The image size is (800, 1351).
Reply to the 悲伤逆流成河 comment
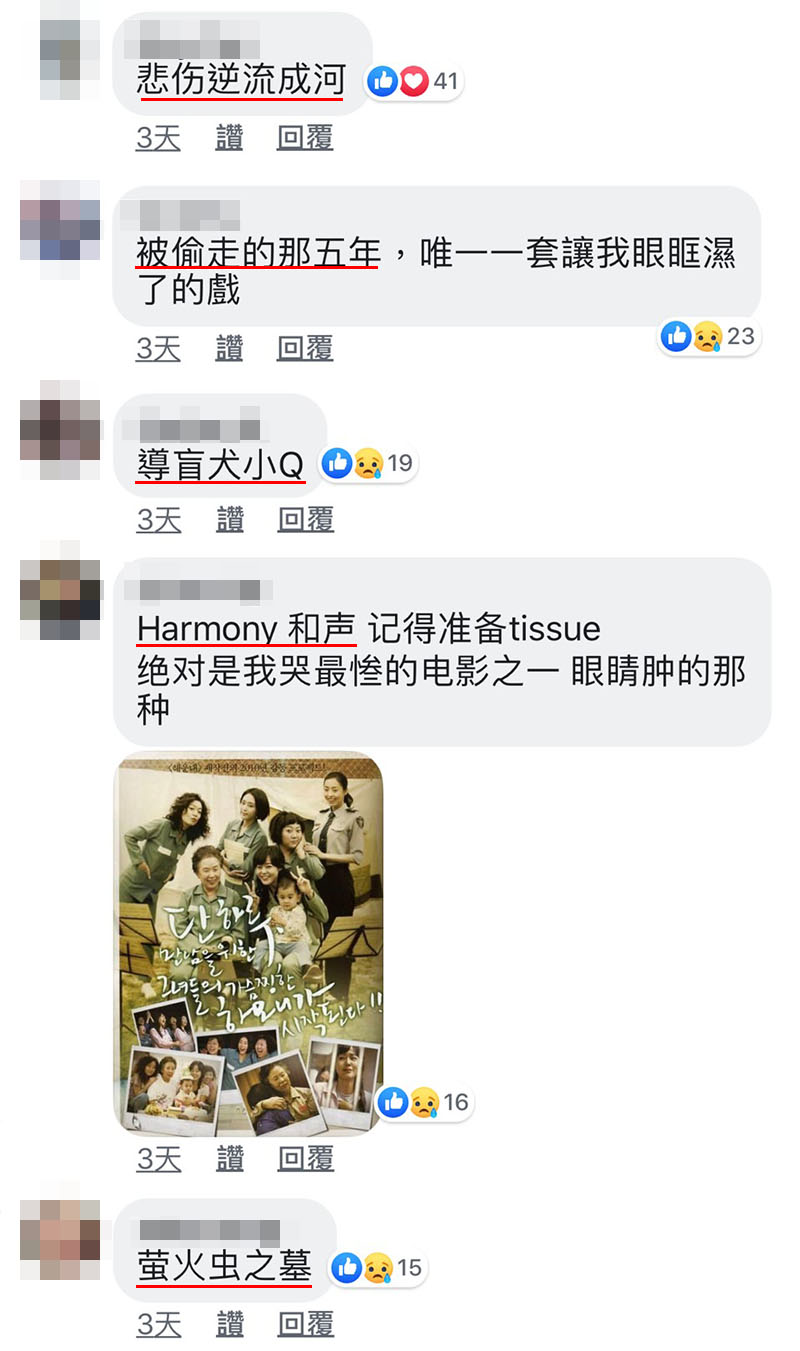click(305, 139)
